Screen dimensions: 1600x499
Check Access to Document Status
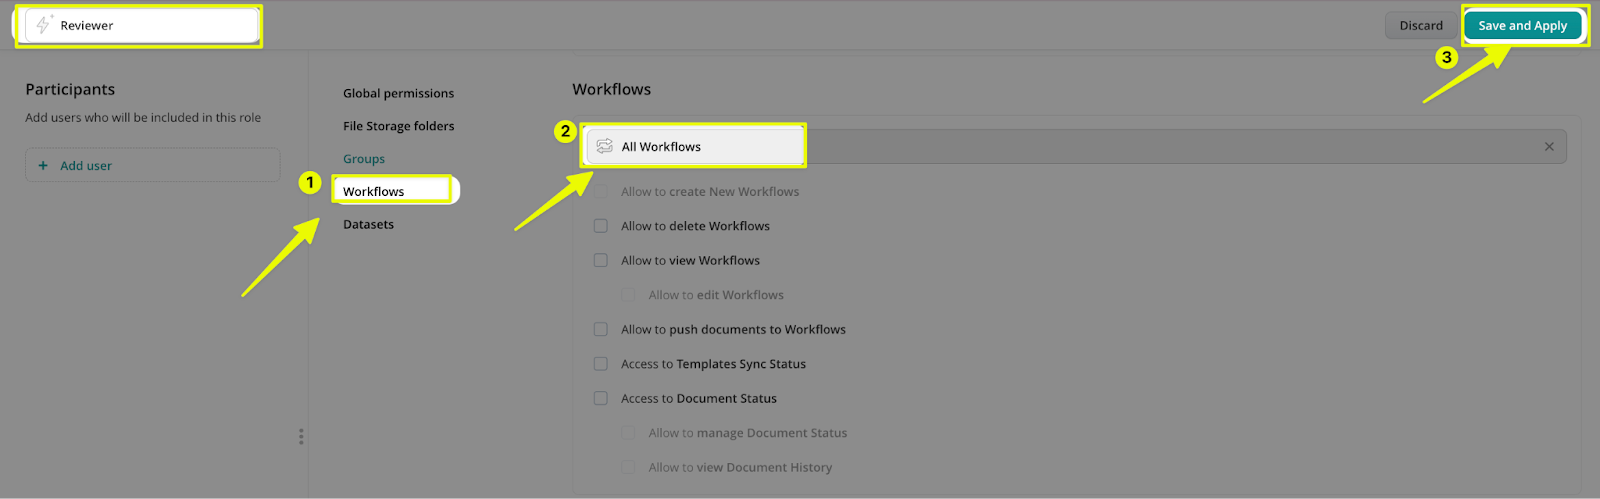[601, 398]
